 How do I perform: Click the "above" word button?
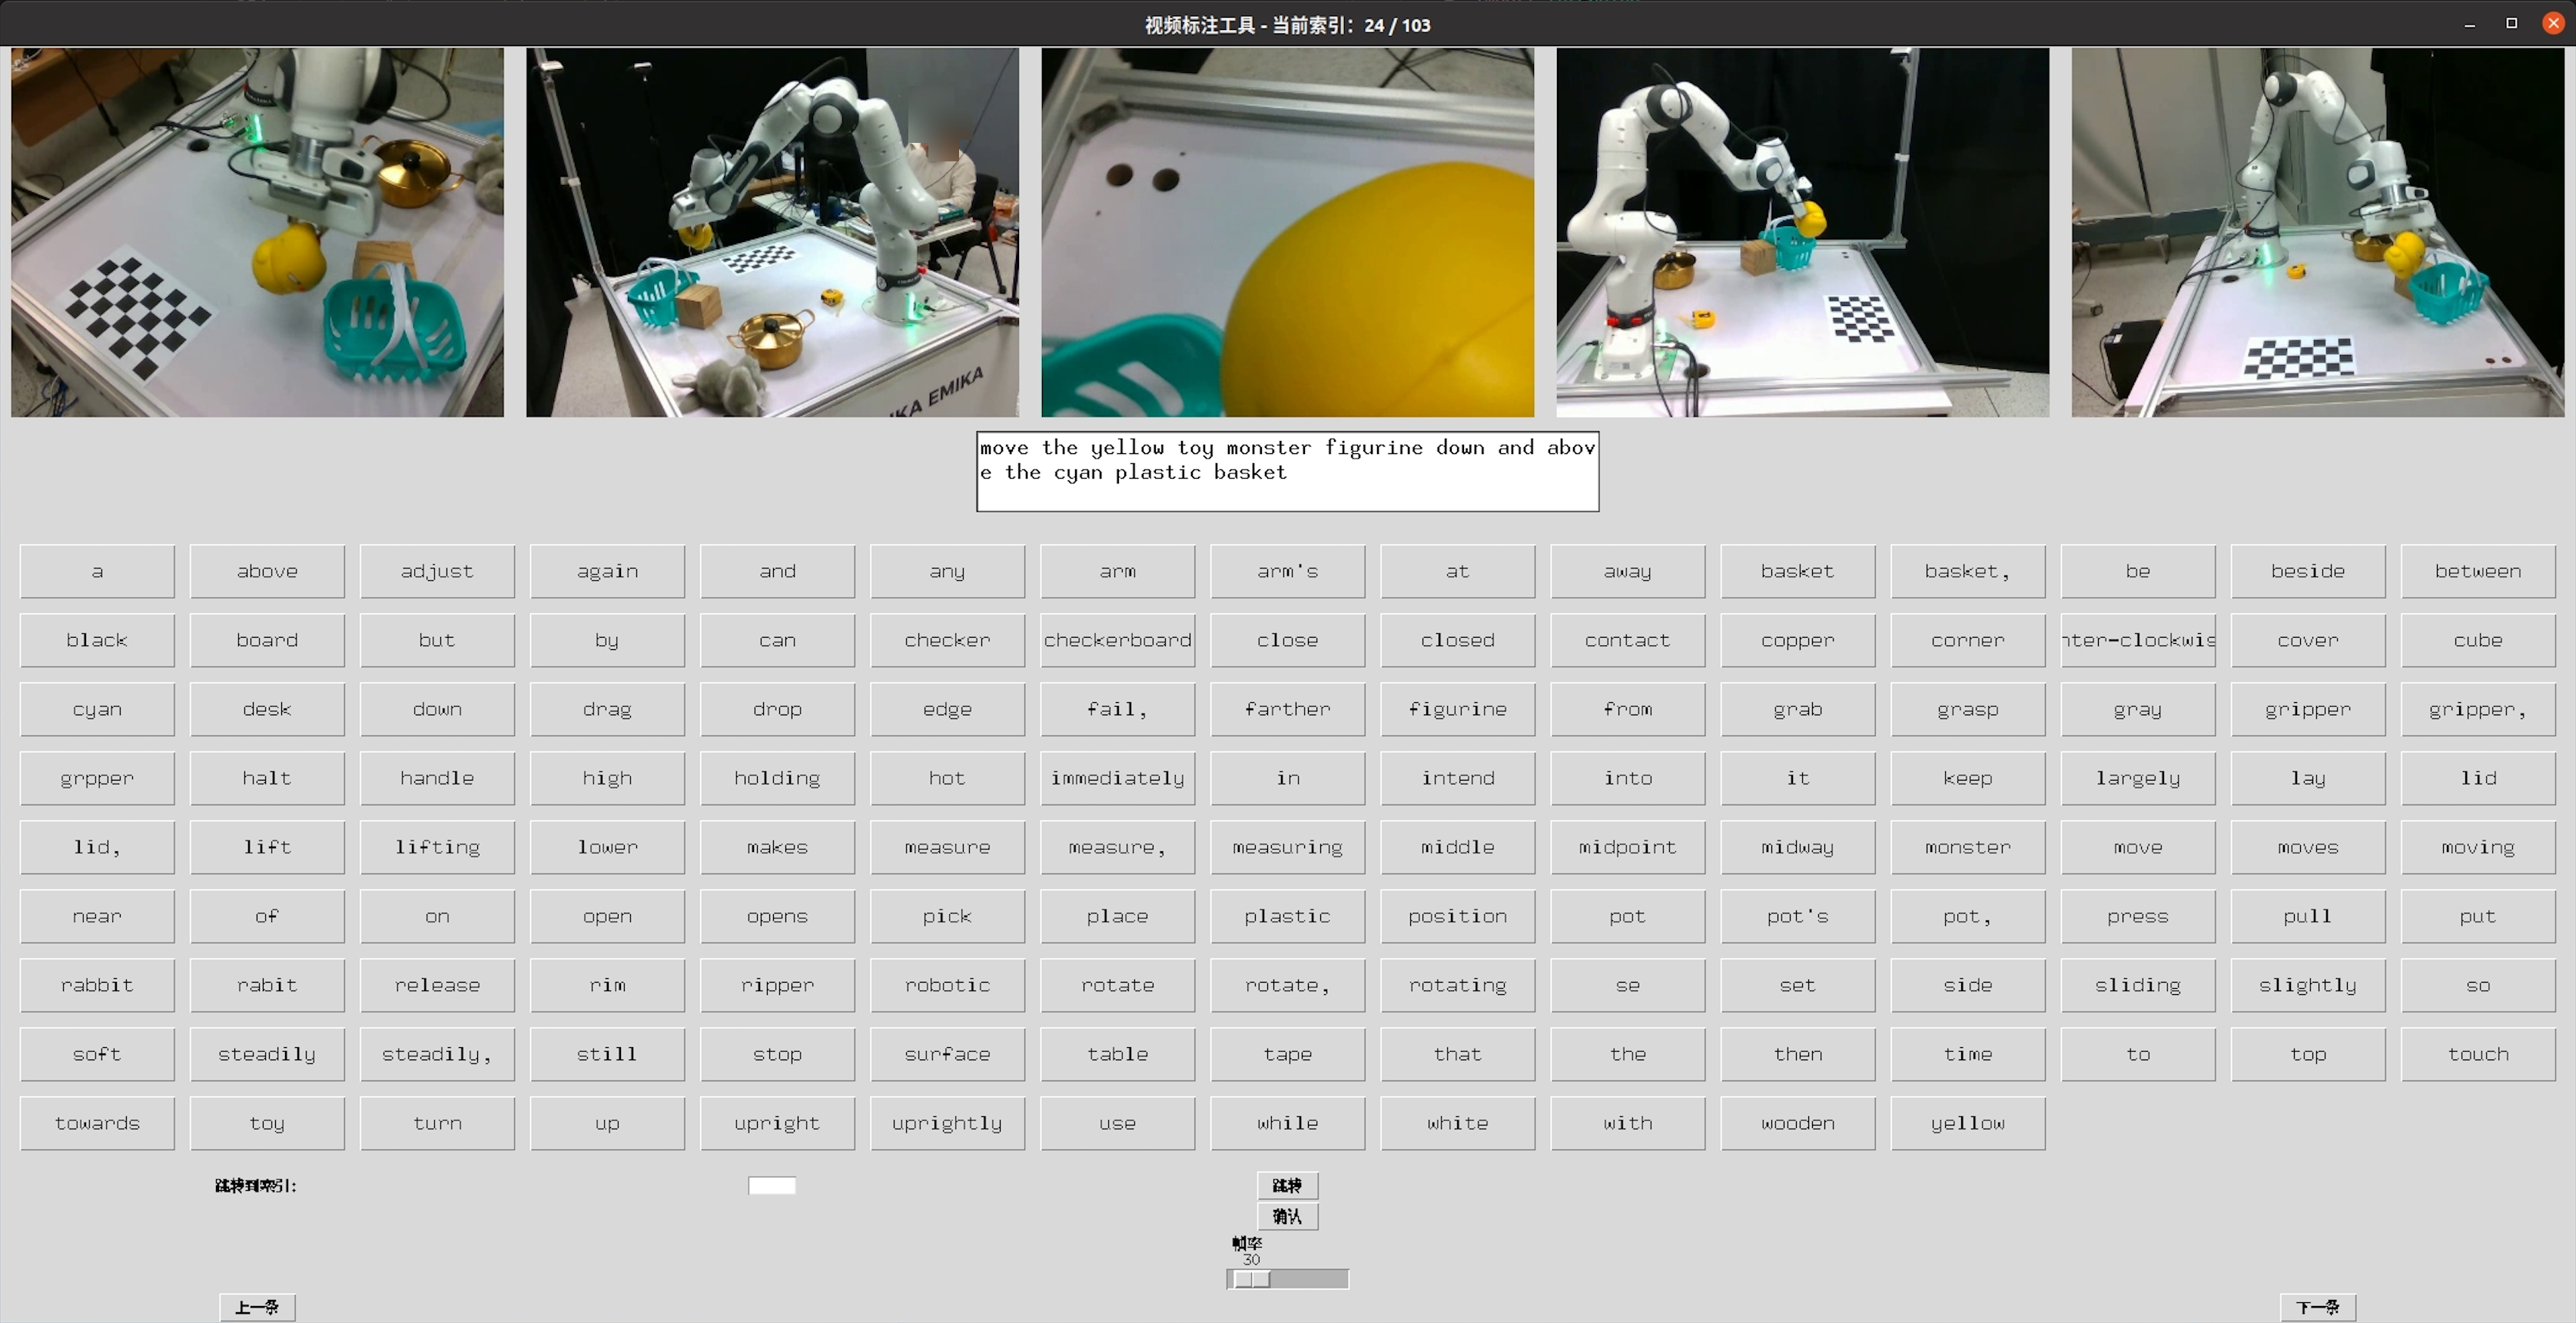(x=267, y=570)
